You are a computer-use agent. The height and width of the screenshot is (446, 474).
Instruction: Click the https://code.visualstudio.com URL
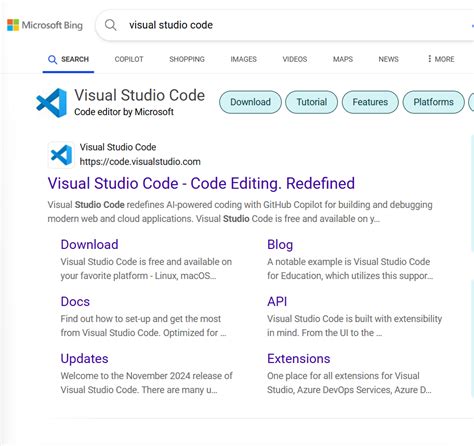[140, 162]
